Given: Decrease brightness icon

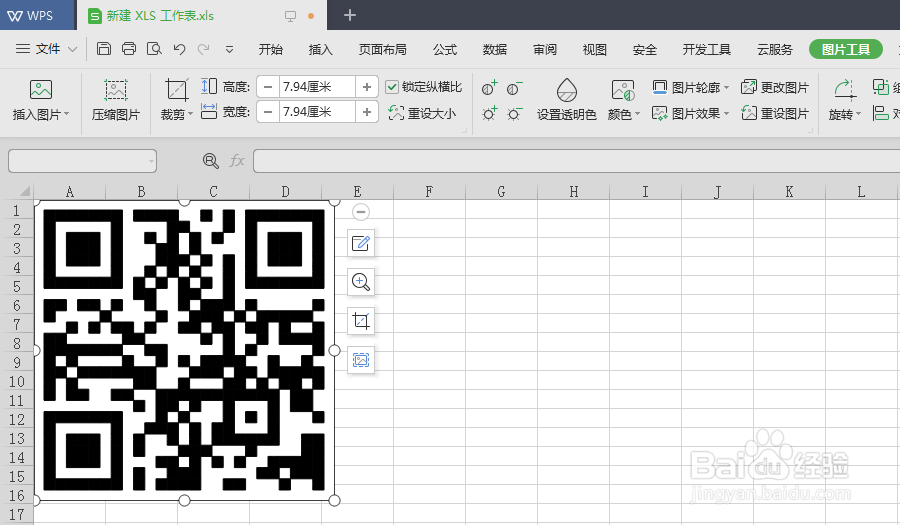Looking at the screenshot, I should (x=514, y=114).
